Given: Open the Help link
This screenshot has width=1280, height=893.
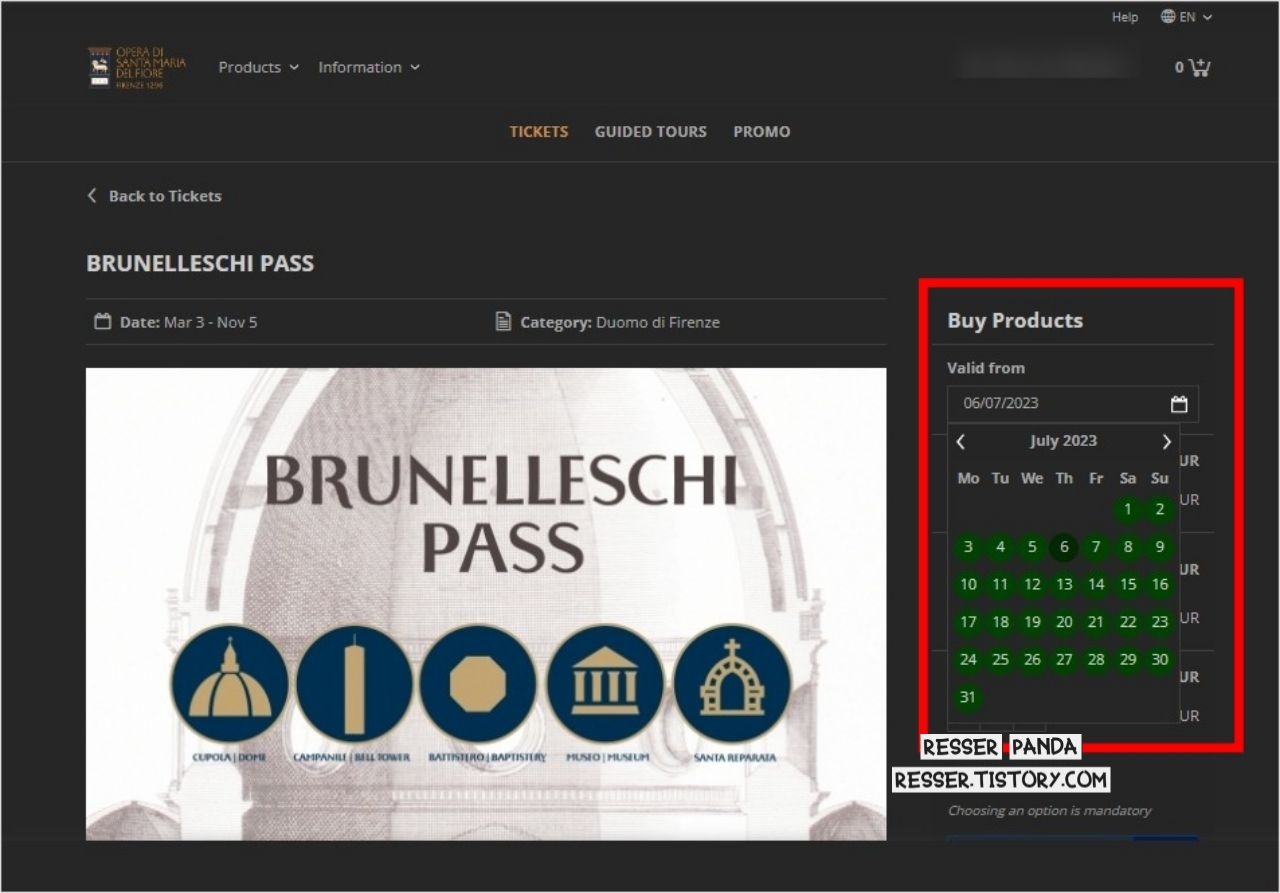Looking at the screenshot, I should tap(1125, 17).
